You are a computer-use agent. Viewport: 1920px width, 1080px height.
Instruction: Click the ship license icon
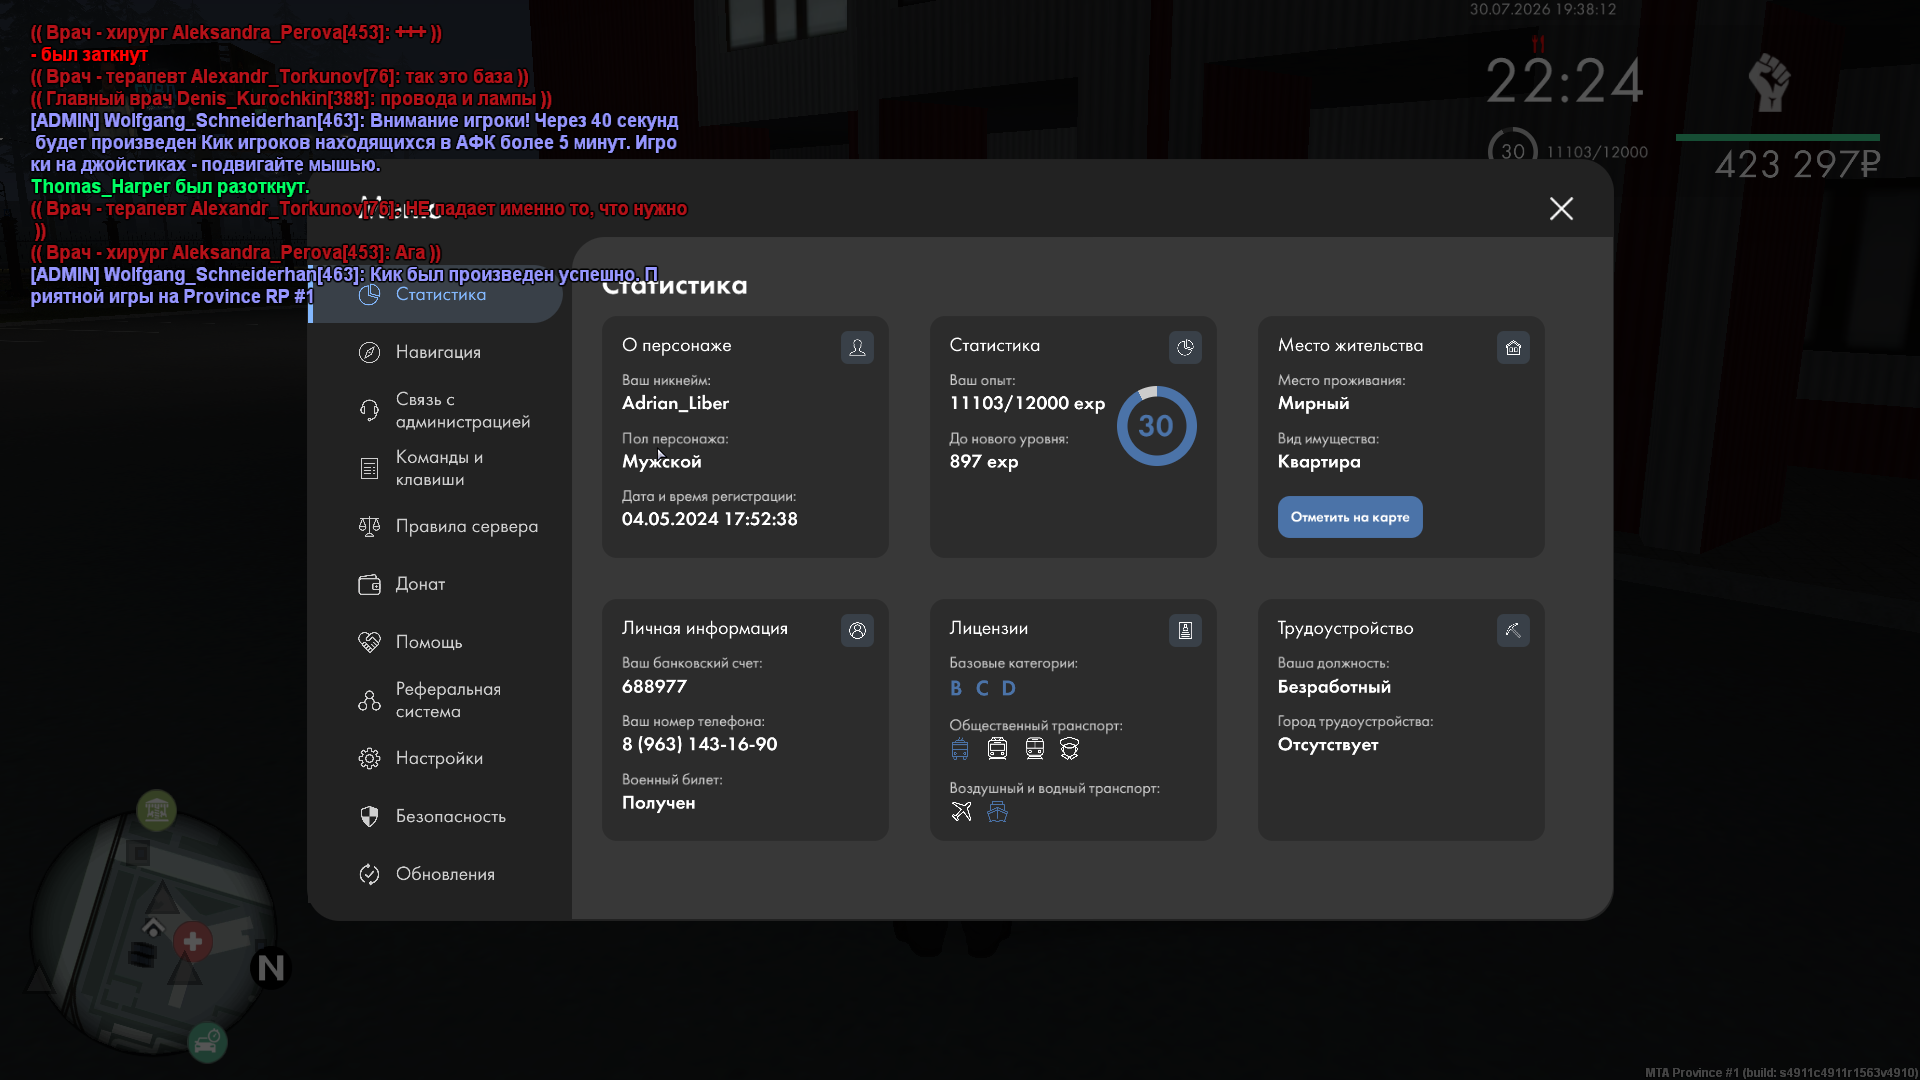click(x=997, y=811)
